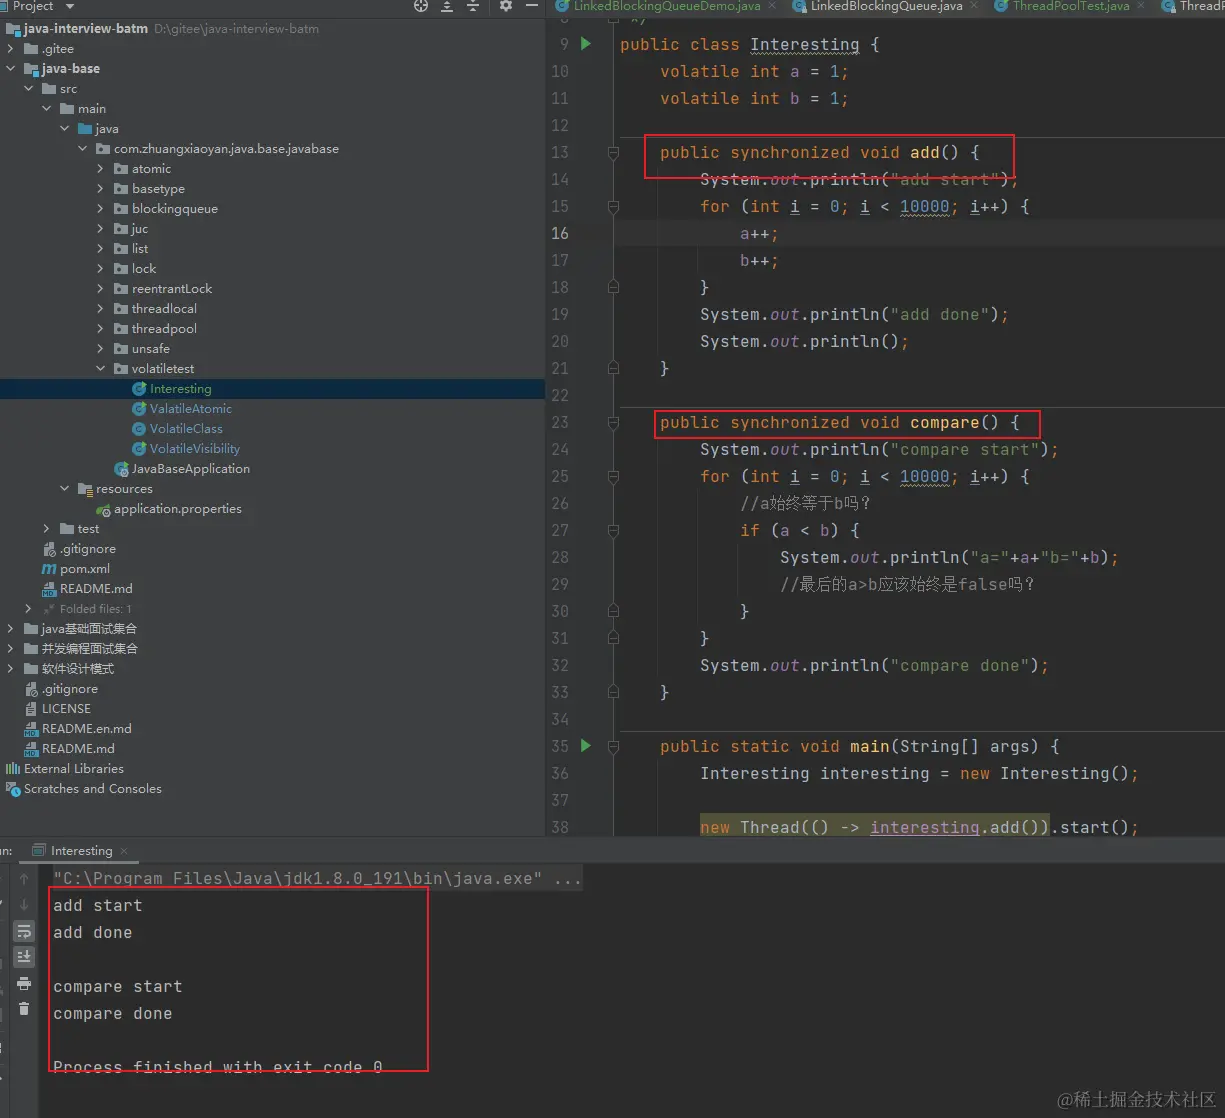Switch to LinkedBlockingQueue.java tab
1225x1118 pixels.
[886, 6]
